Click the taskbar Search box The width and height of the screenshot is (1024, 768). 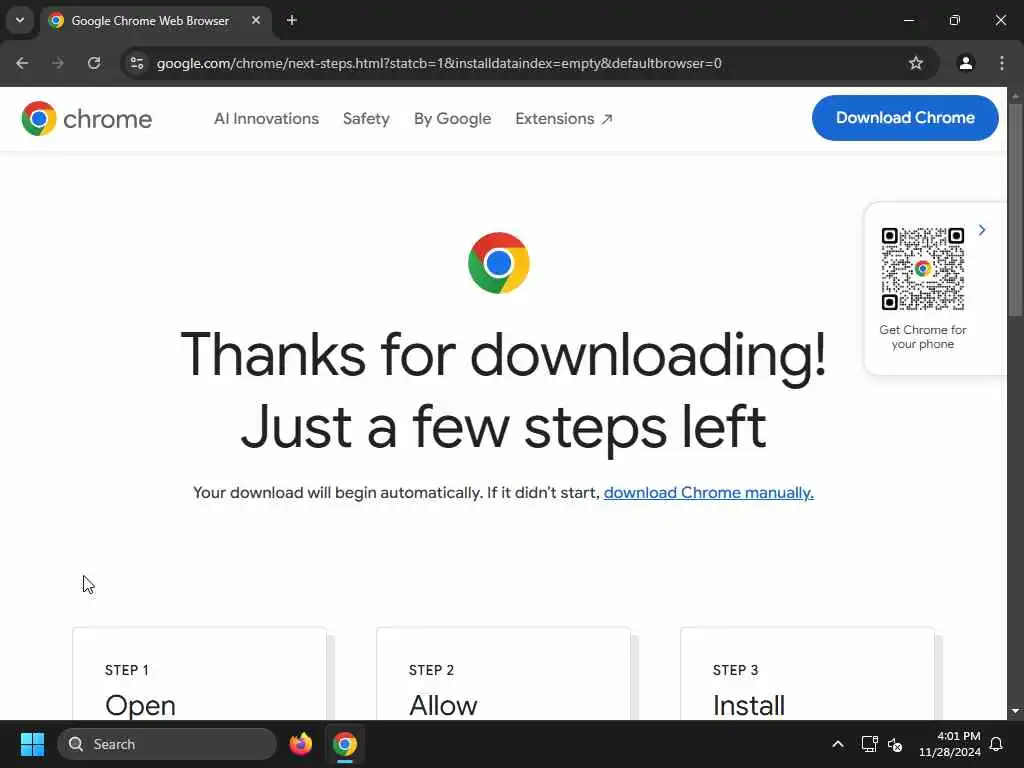tap(167, 744)
